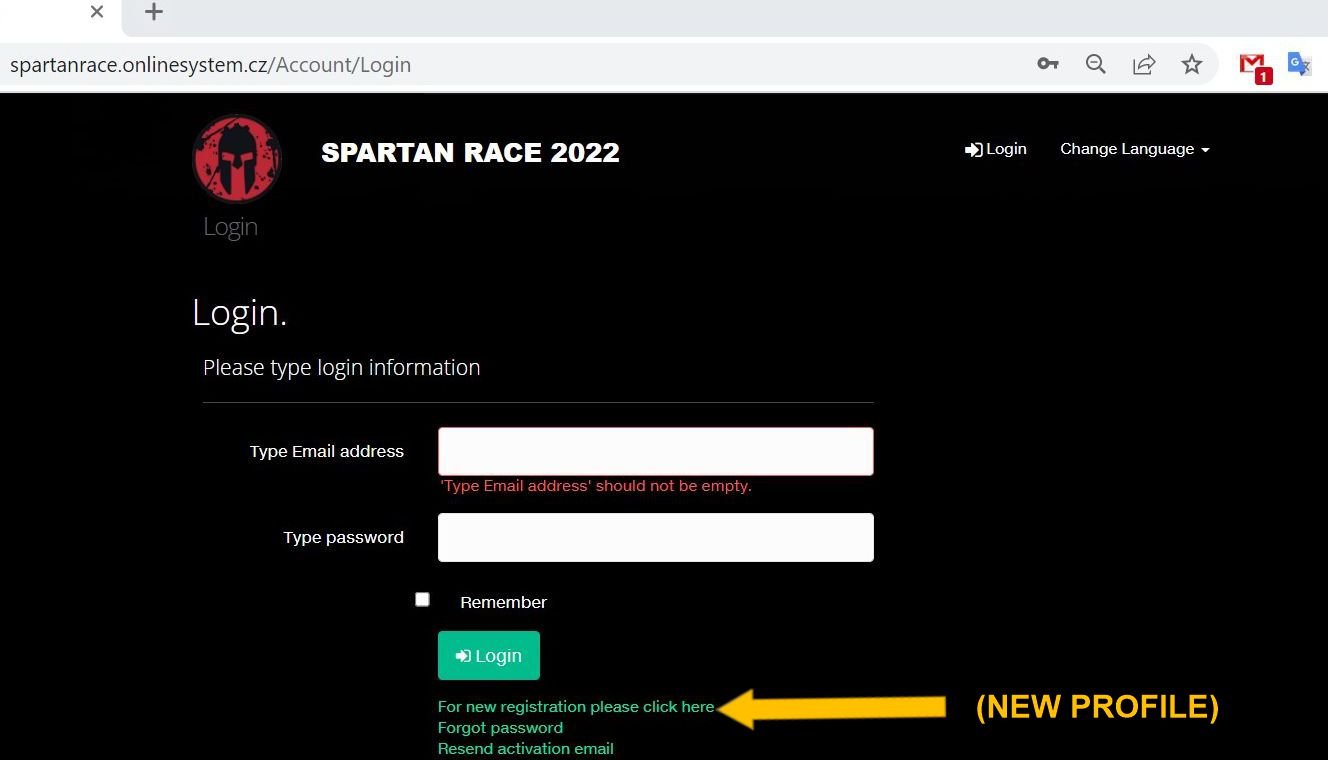Close the current browser tab
Screen dimensions: 1328x760
pyautogui.click(x=97, y=12)
